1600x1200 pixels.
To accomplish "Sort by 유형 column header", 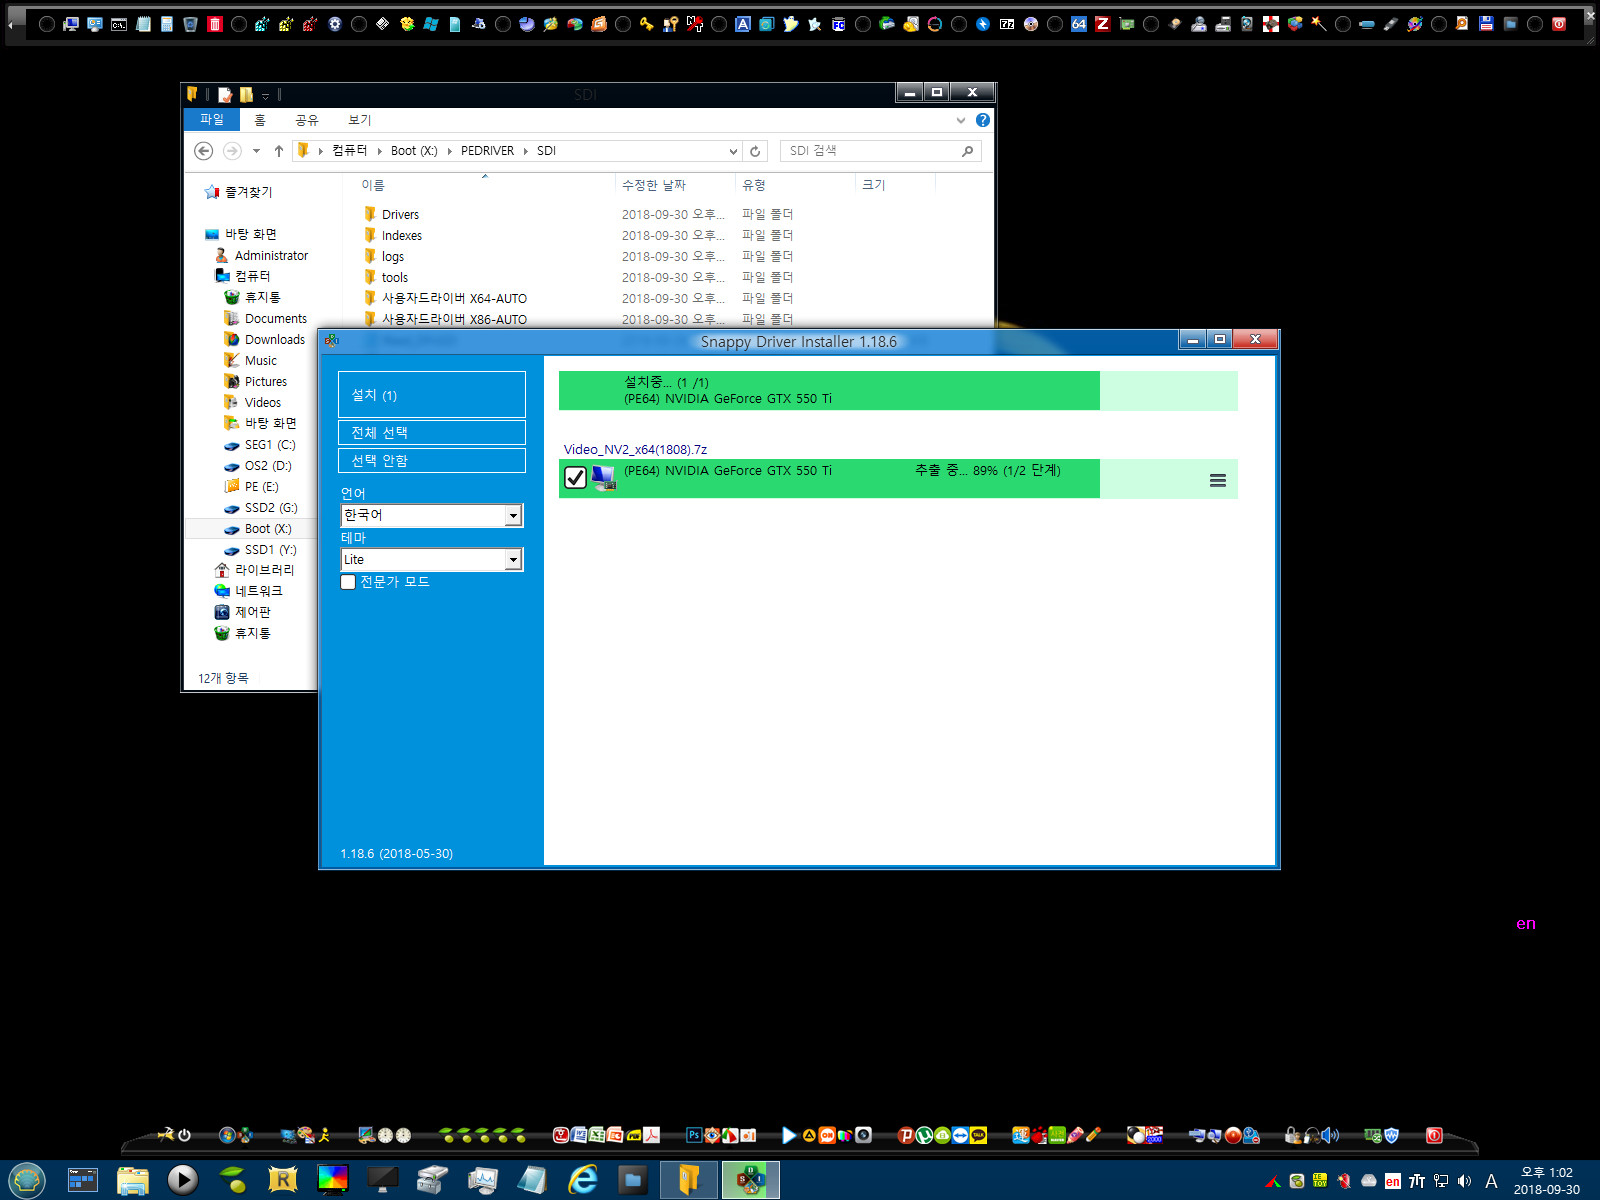I will pyautogui.click(x=754, y=185).
